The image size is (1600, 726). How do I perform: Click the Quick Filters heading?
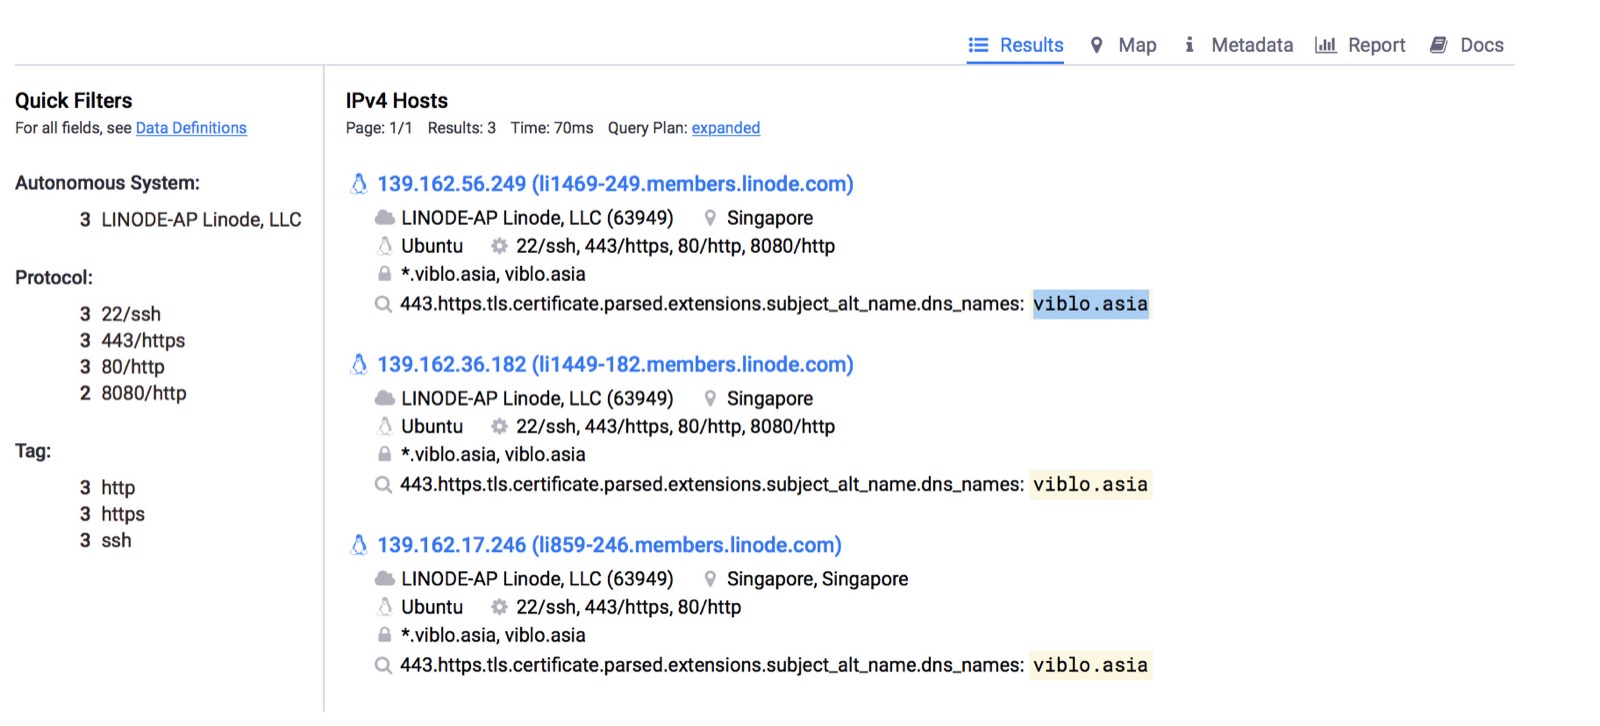click(74, 101)
